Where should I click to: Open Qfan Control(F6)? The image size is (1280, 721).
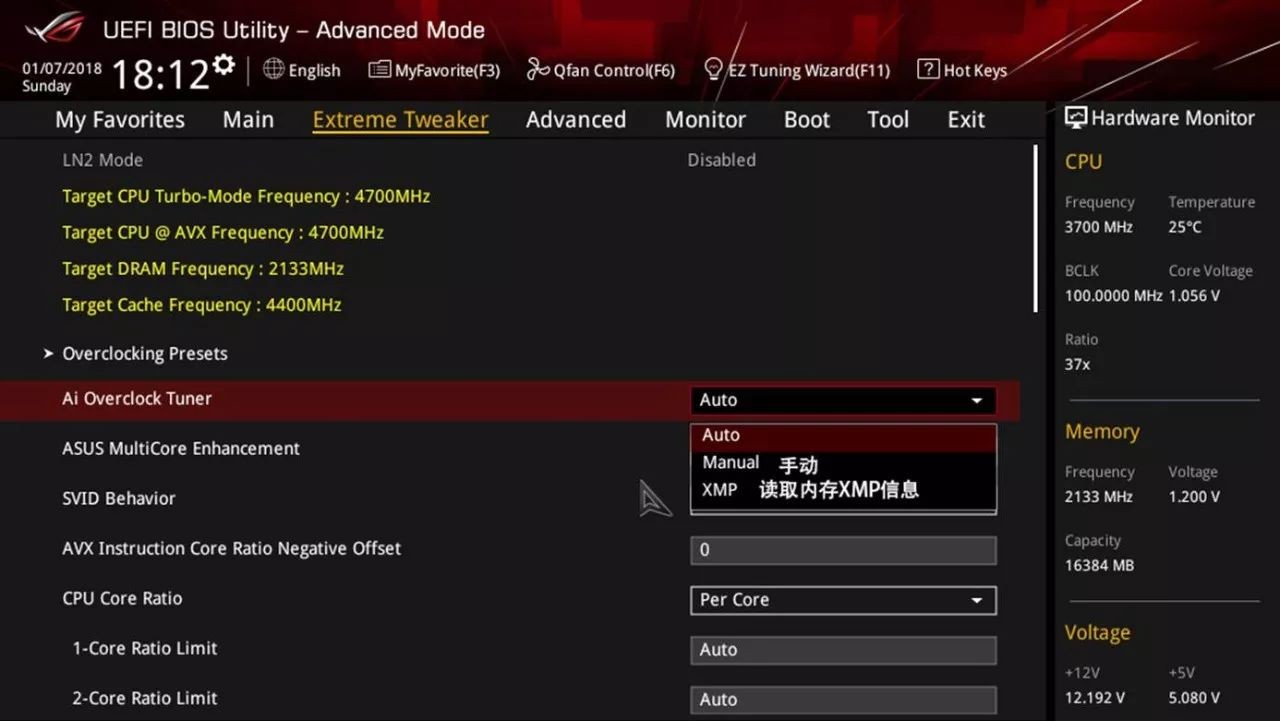point(614,70)
